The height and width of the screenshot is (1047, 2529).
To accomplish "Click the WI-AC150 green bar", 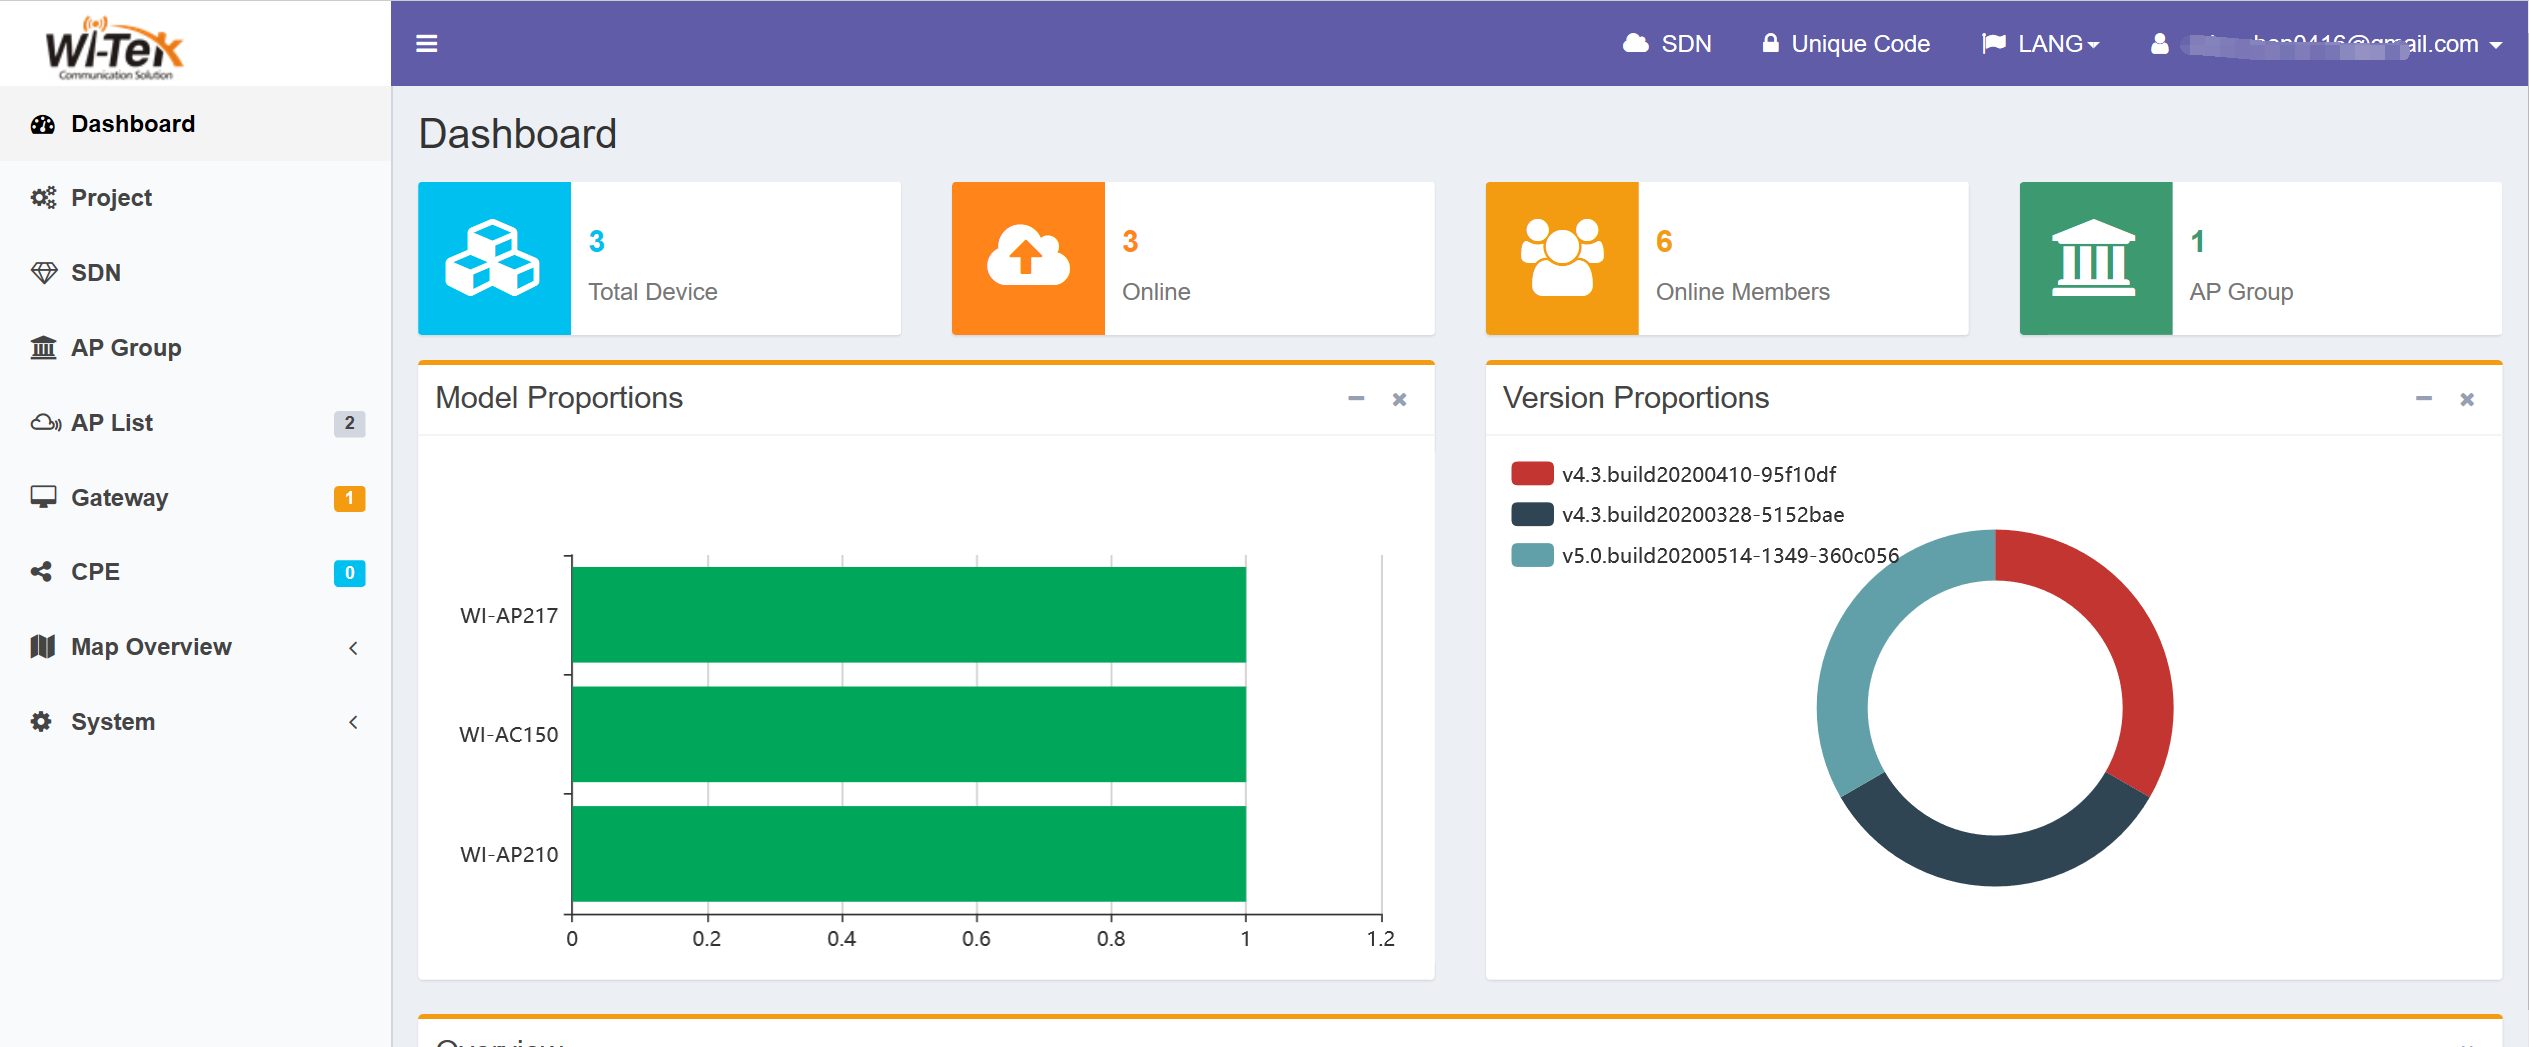I will 908,734.
